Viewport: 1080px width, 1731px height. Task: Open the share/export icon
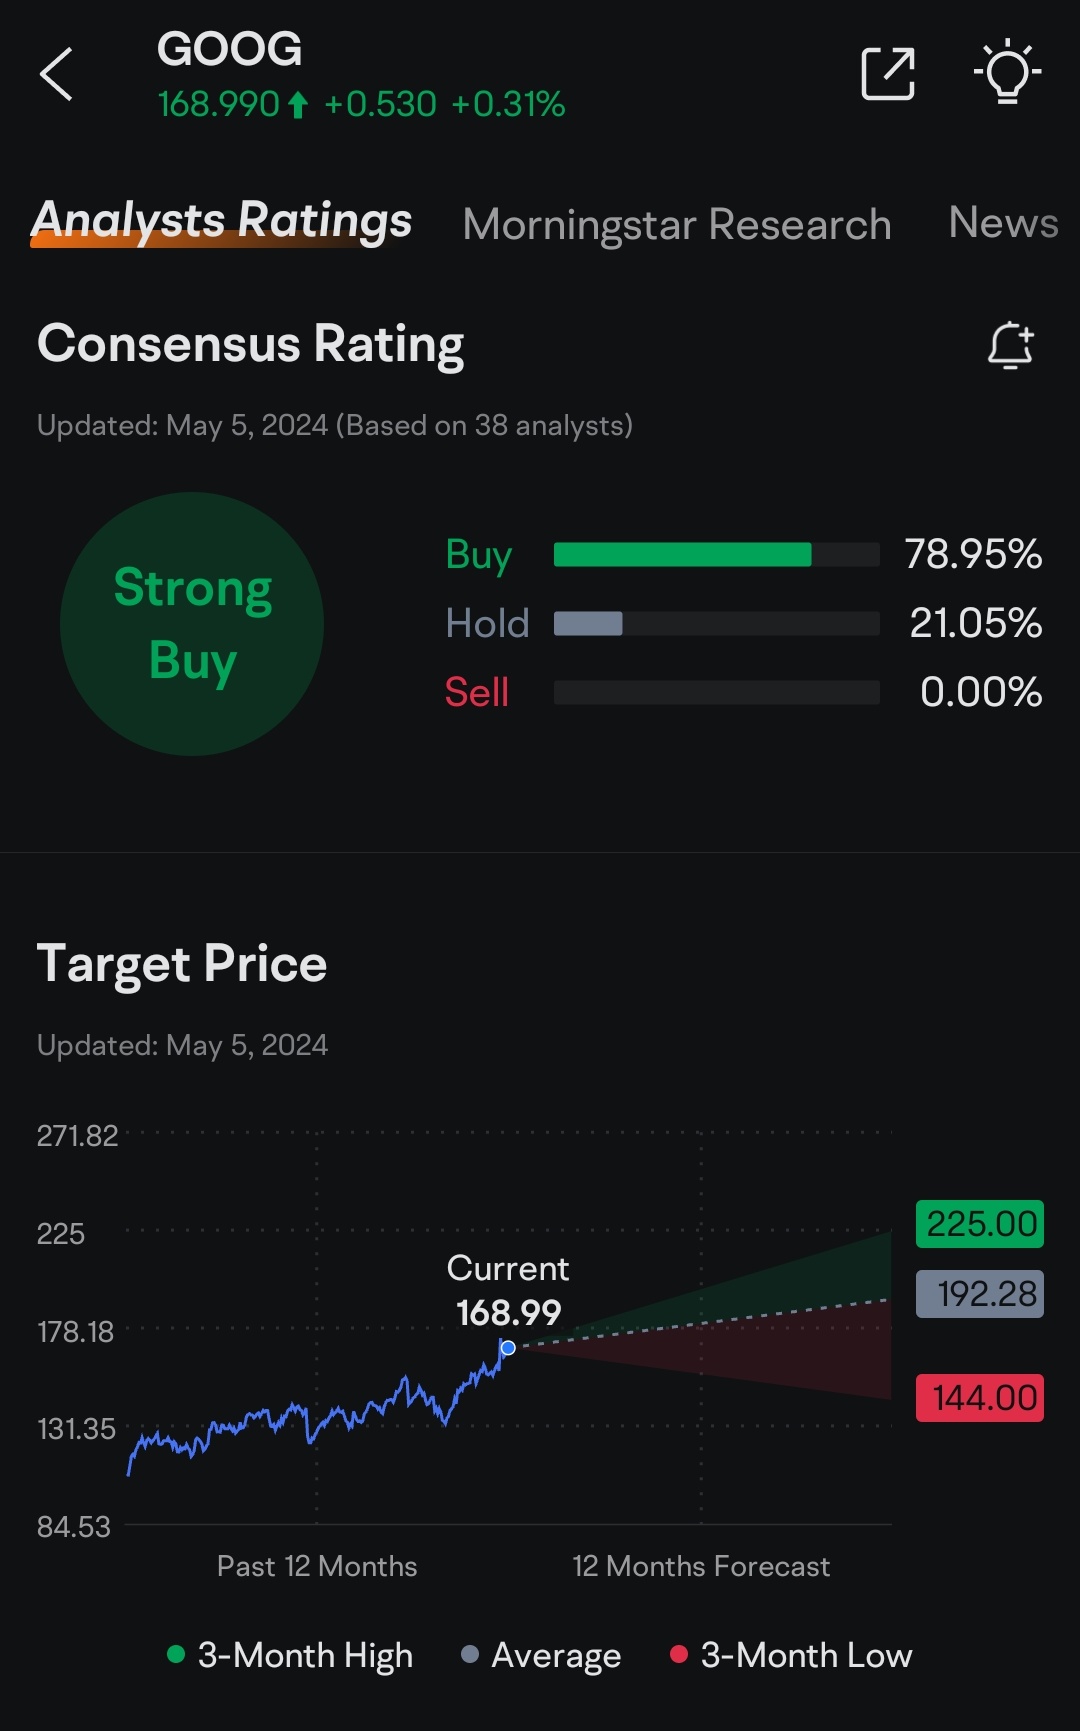tap(888, 73)
